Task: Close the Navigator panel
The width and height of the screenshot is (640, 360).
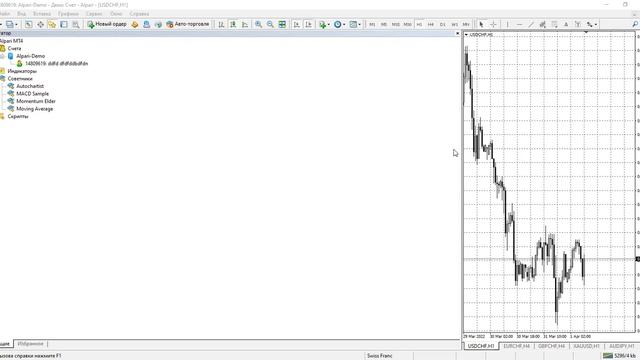Action: pos(457,33)
